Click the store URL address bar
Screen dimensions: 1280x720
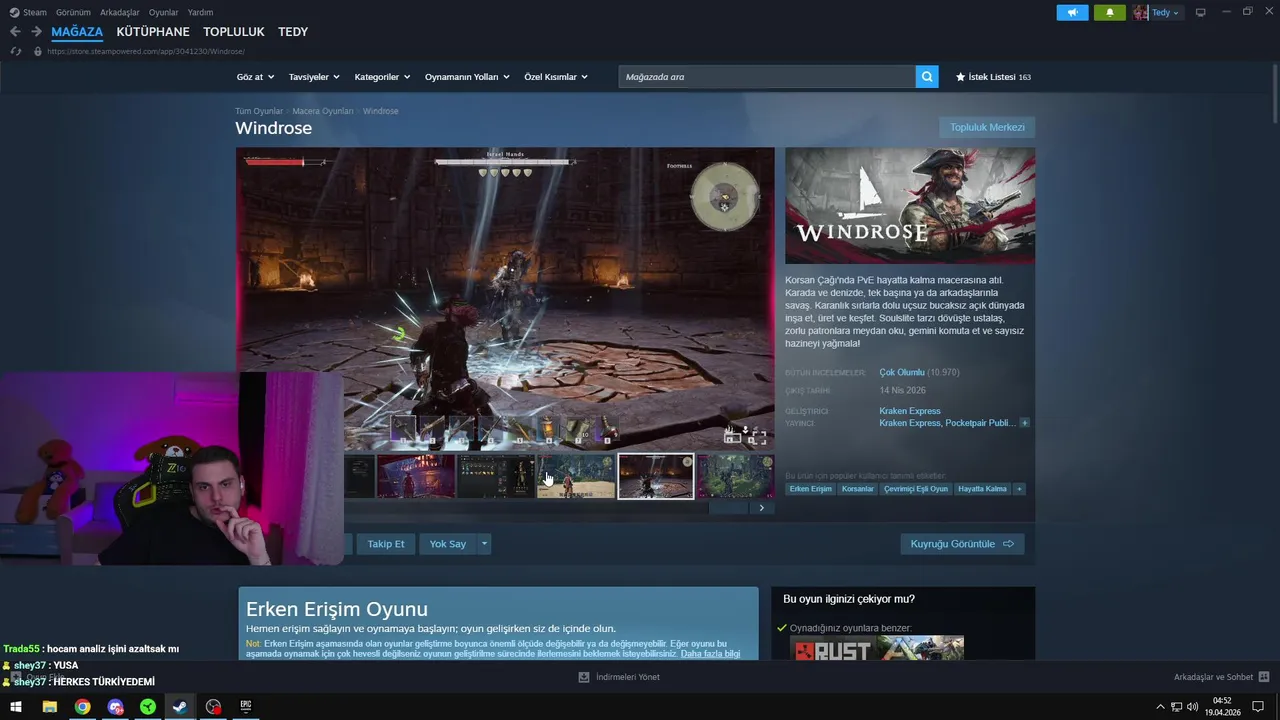(146, 51)
